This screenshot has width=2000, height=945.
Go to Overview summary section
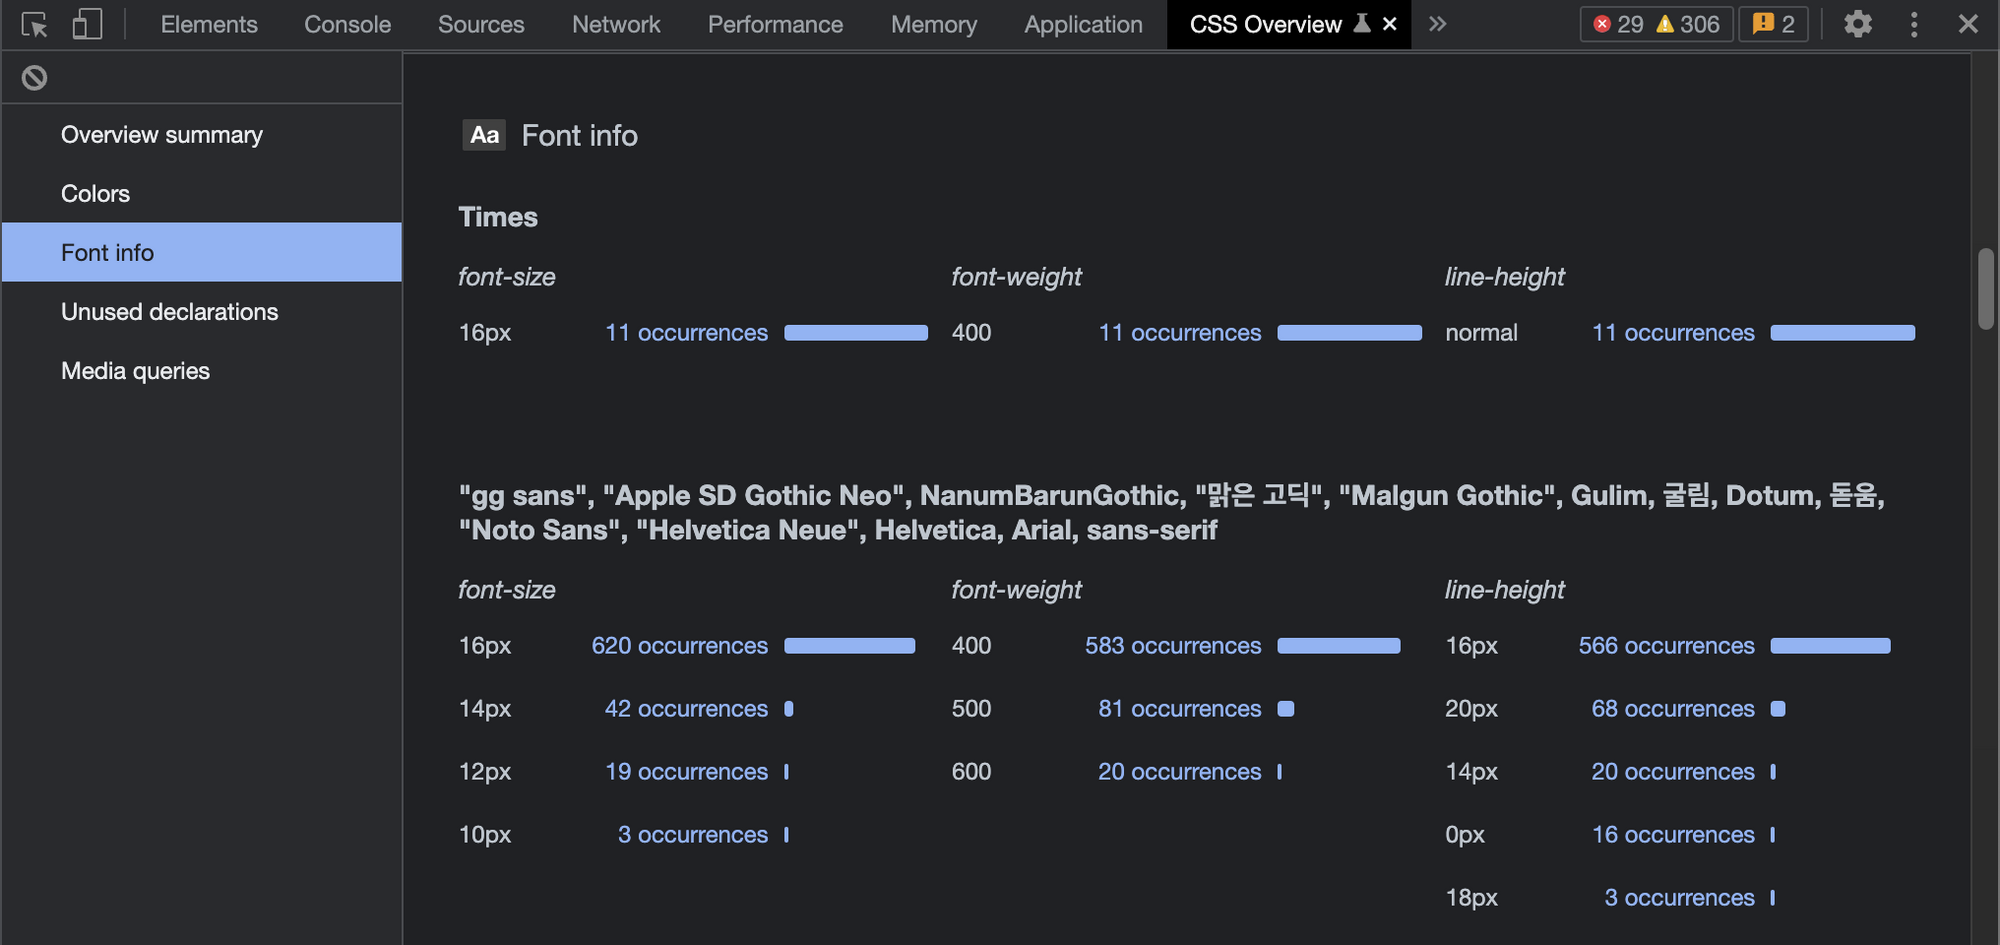[x=202, y=135]
